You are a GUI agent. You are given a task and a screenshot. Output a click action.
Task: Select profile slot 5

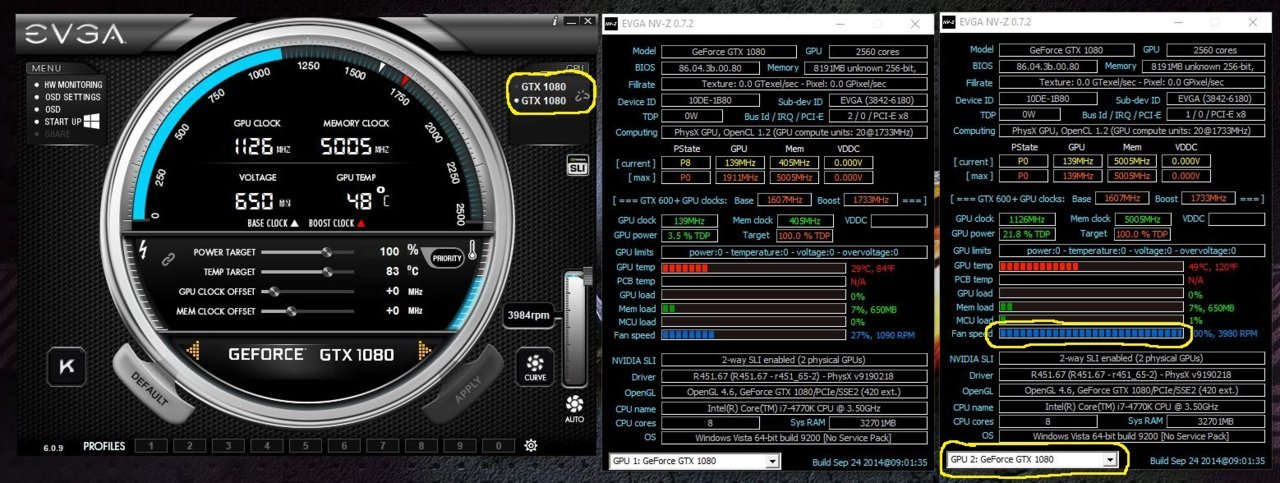point(304,446)
